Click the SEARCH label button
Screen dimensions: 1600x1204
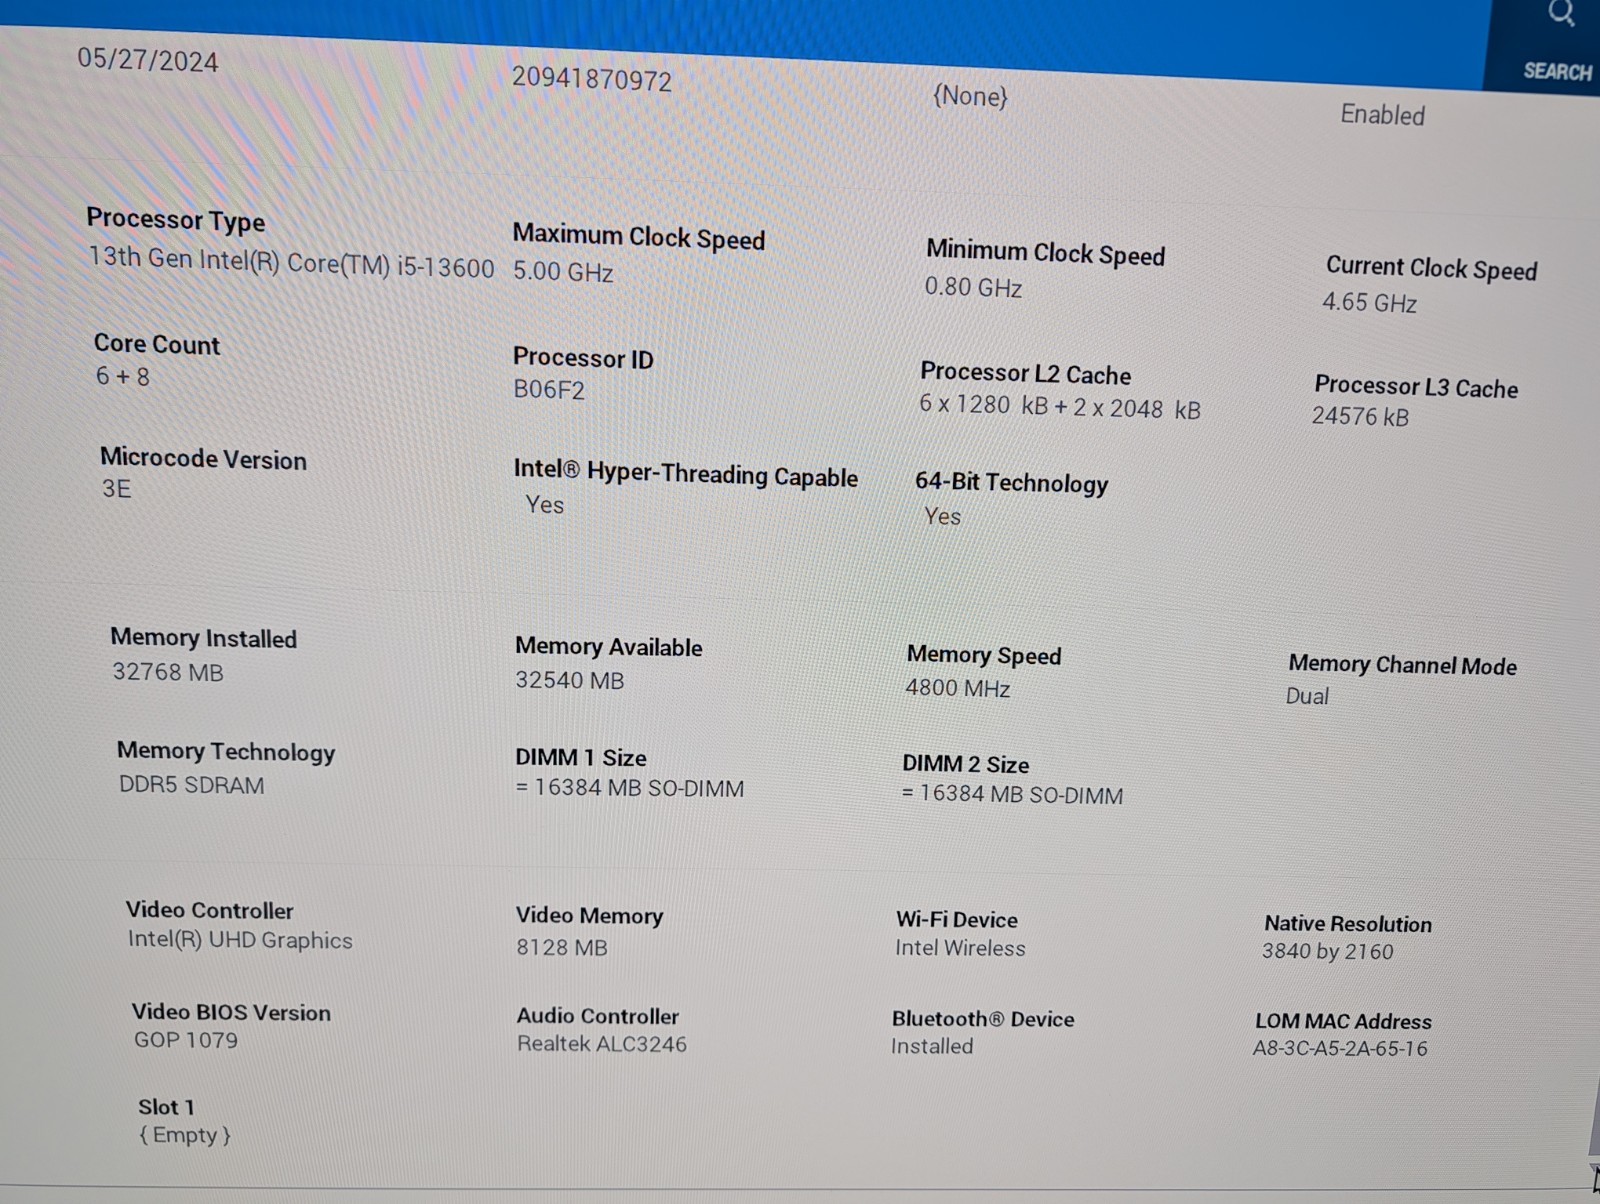coord(1557,72)
